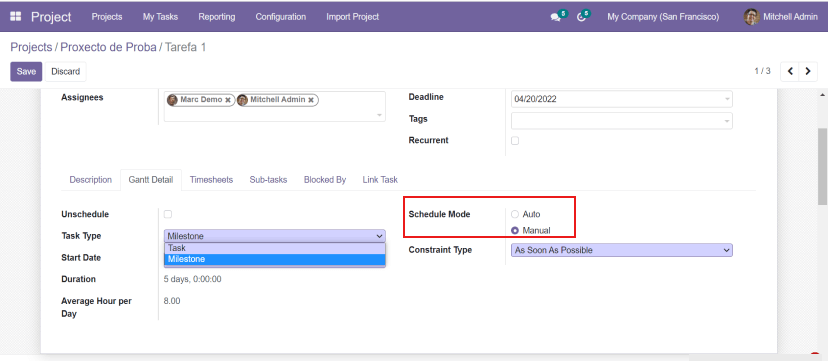This screenshot has height=361, width=828.
Task: Click the Marc Demo assignee tag
Action: coord(201,100)
